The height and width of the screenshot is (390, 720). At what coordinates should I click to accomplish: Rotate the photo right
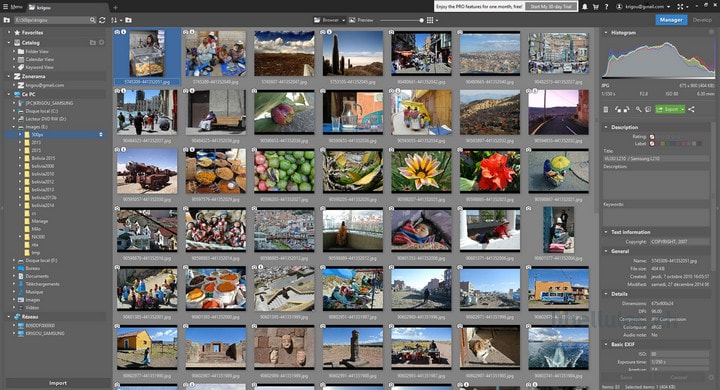pyautogui.click(x=625, y=109)
